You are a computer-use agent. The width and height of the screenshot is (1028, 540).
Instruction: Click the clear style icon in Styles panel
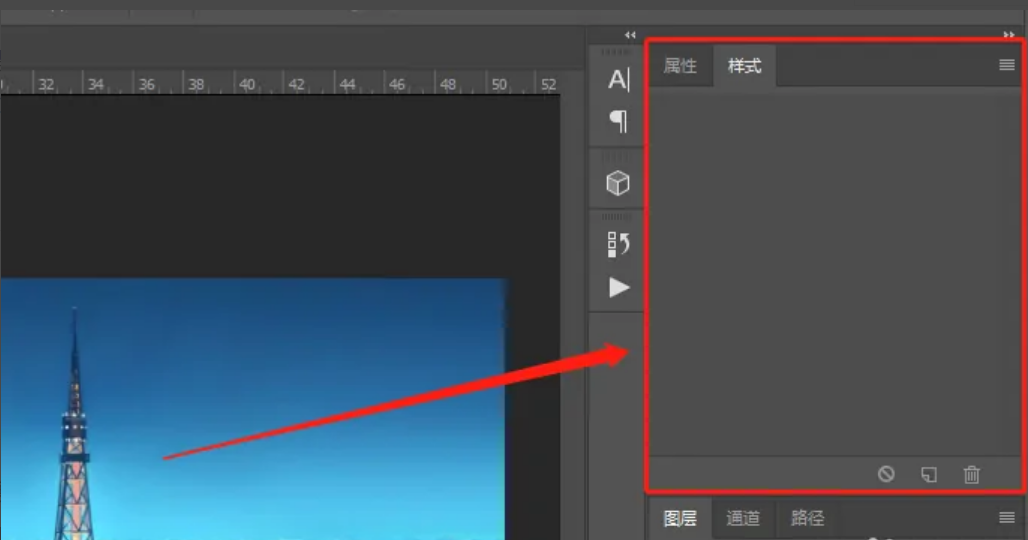pyautogui.click(x=886, y=474)
